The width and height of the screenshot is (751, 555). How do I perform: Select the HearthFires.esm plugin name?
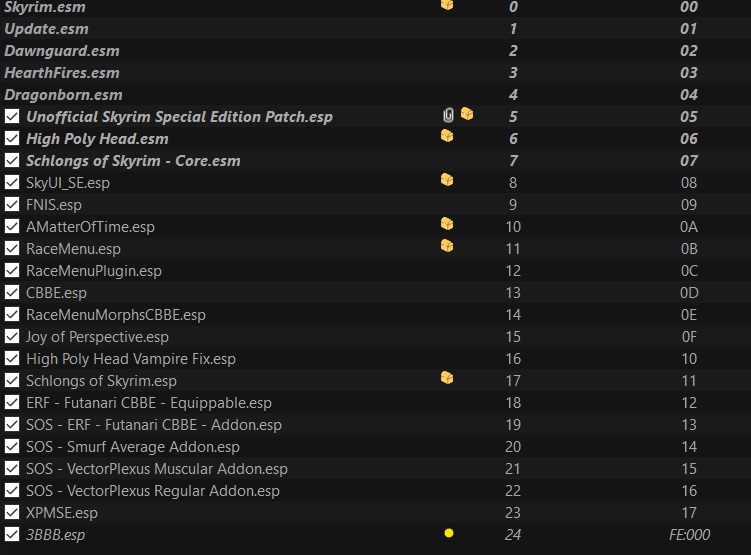[62, 73]
